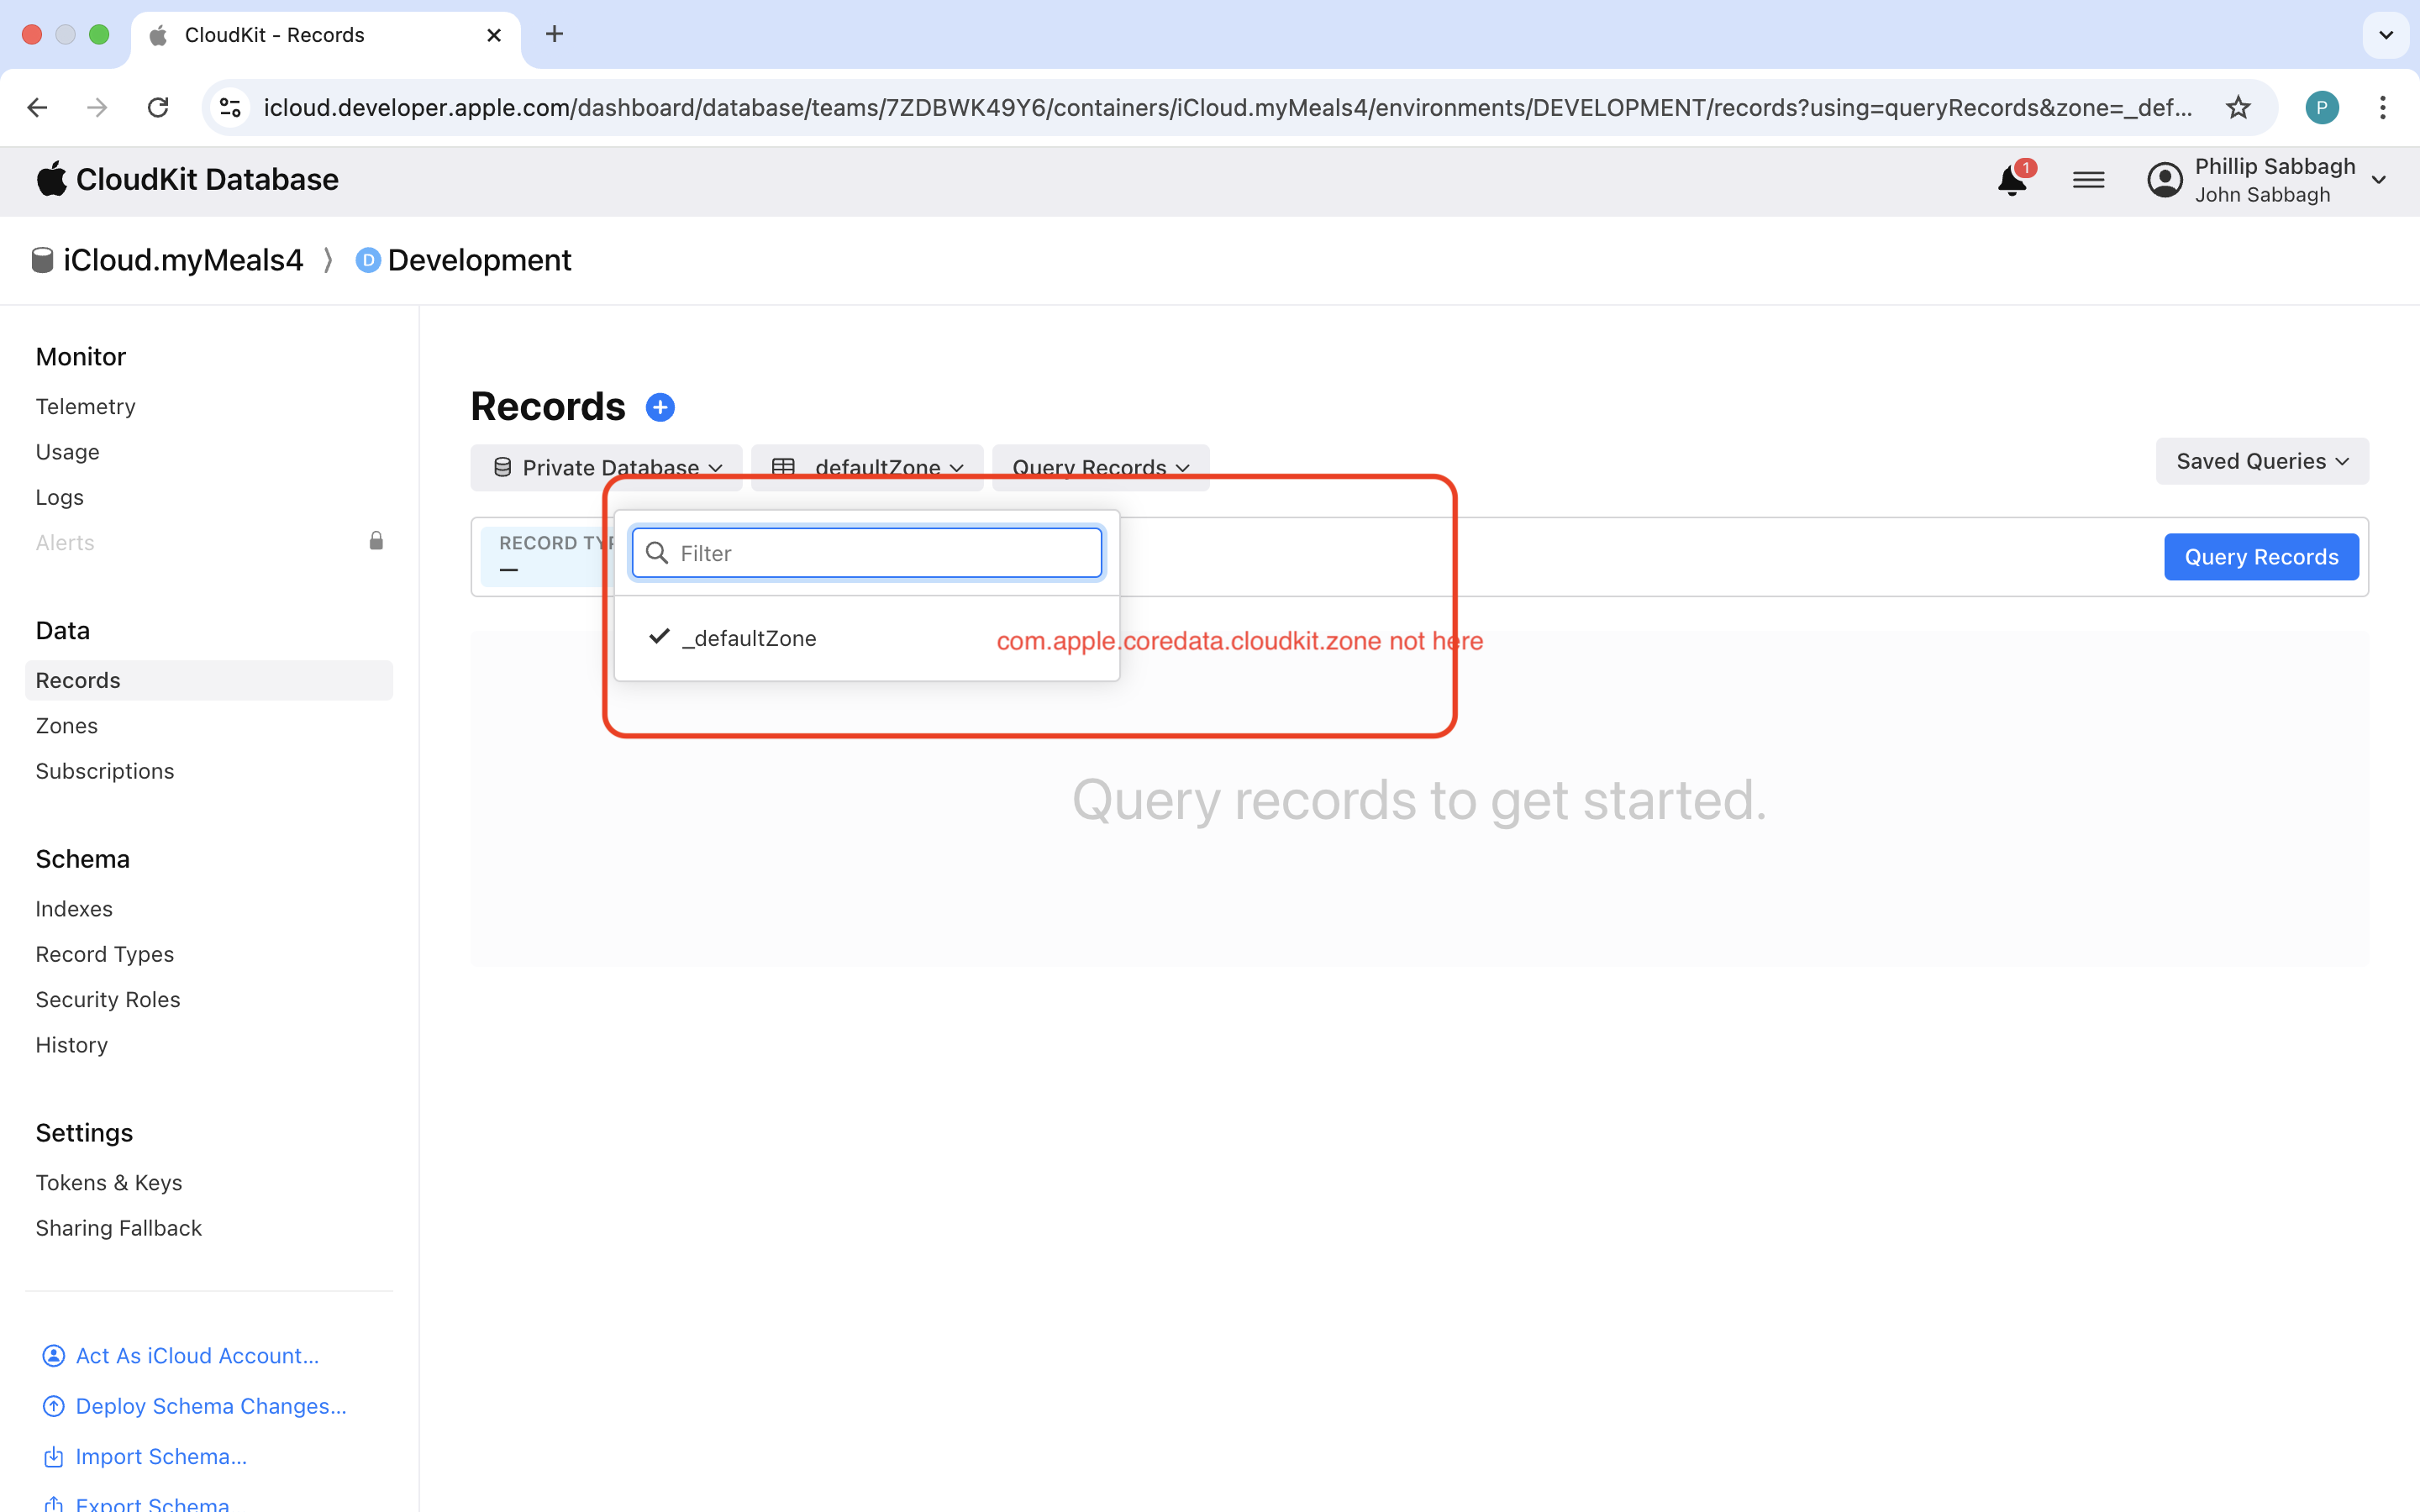Open Usage in the sidebar
This screenshot has height=1512, width=2420.
(68, 452)
